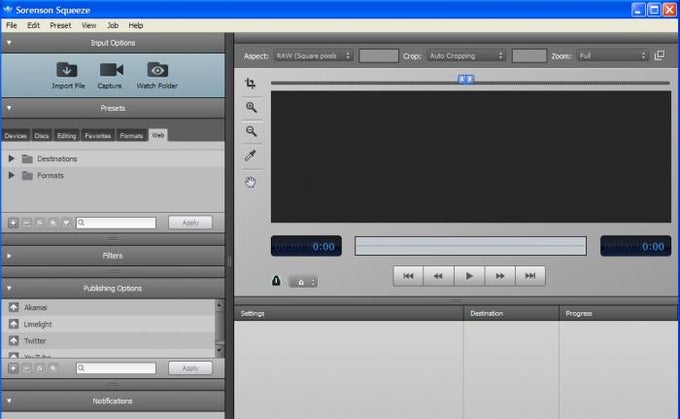Collapse the Notifications panel
680x419 pixels.
pyautogui.click(x=9, y=401)
